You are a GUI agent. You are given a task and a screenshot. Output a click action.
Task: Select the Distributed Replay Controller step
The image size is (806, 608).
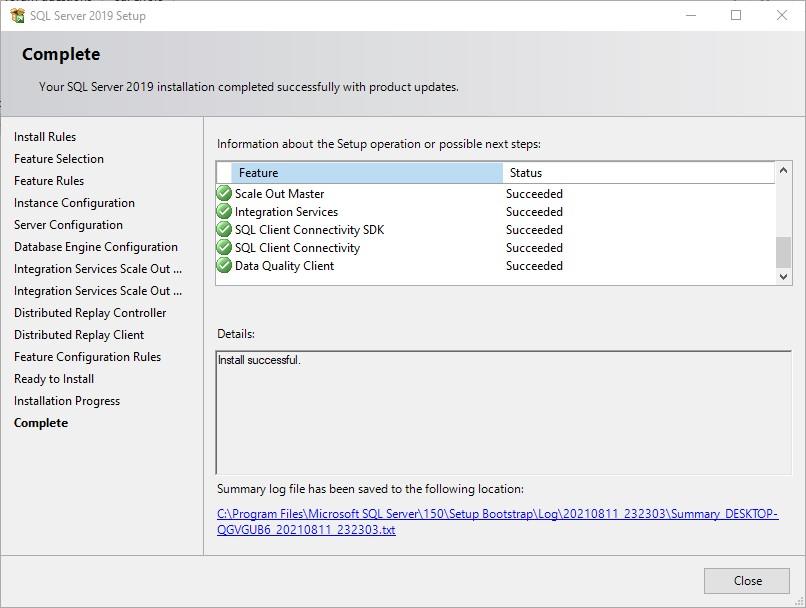click(90, 313)
